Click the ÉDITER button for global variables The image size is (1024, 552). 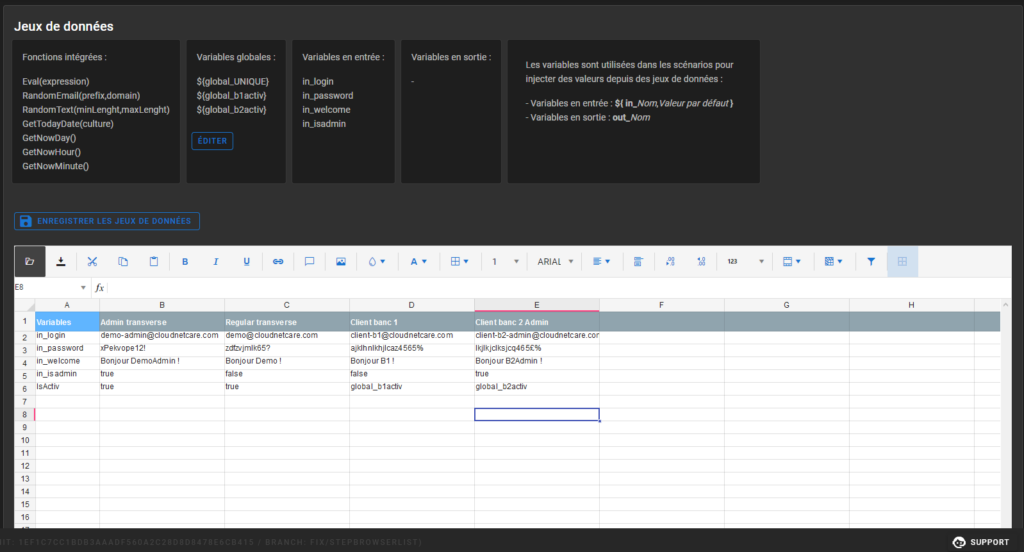(212, 140)
